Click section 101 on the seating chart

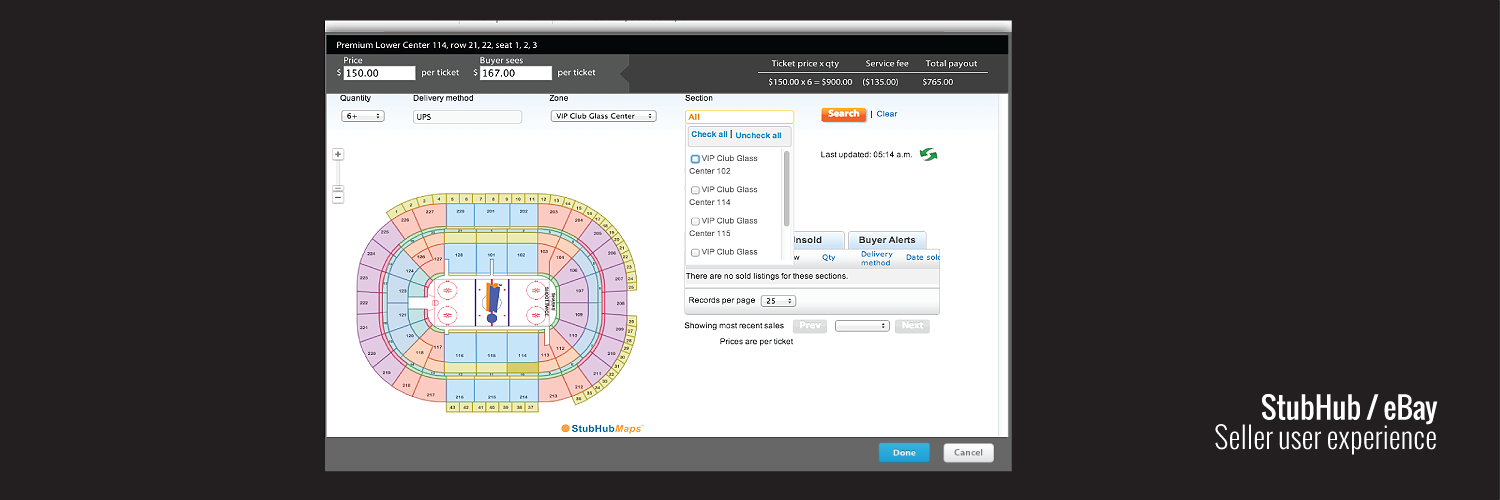491,256
